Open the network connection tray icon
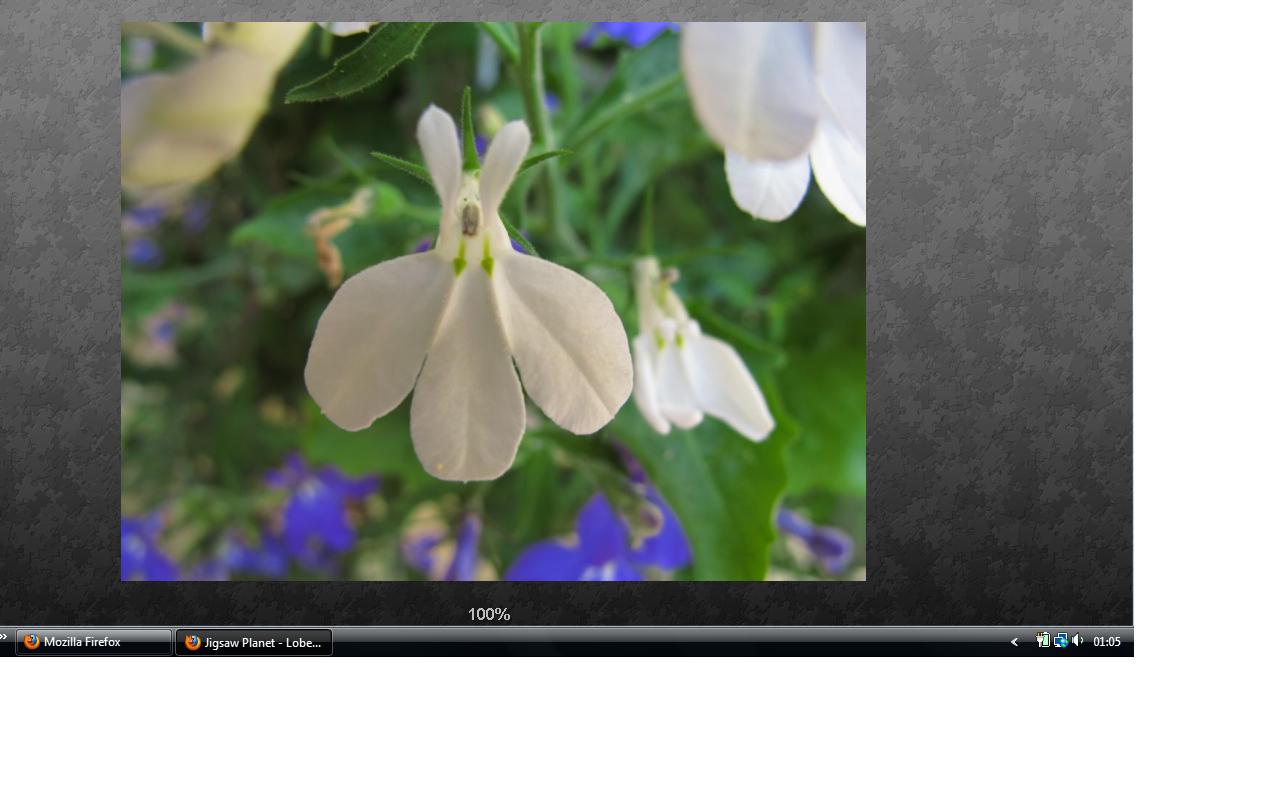 1060,641
